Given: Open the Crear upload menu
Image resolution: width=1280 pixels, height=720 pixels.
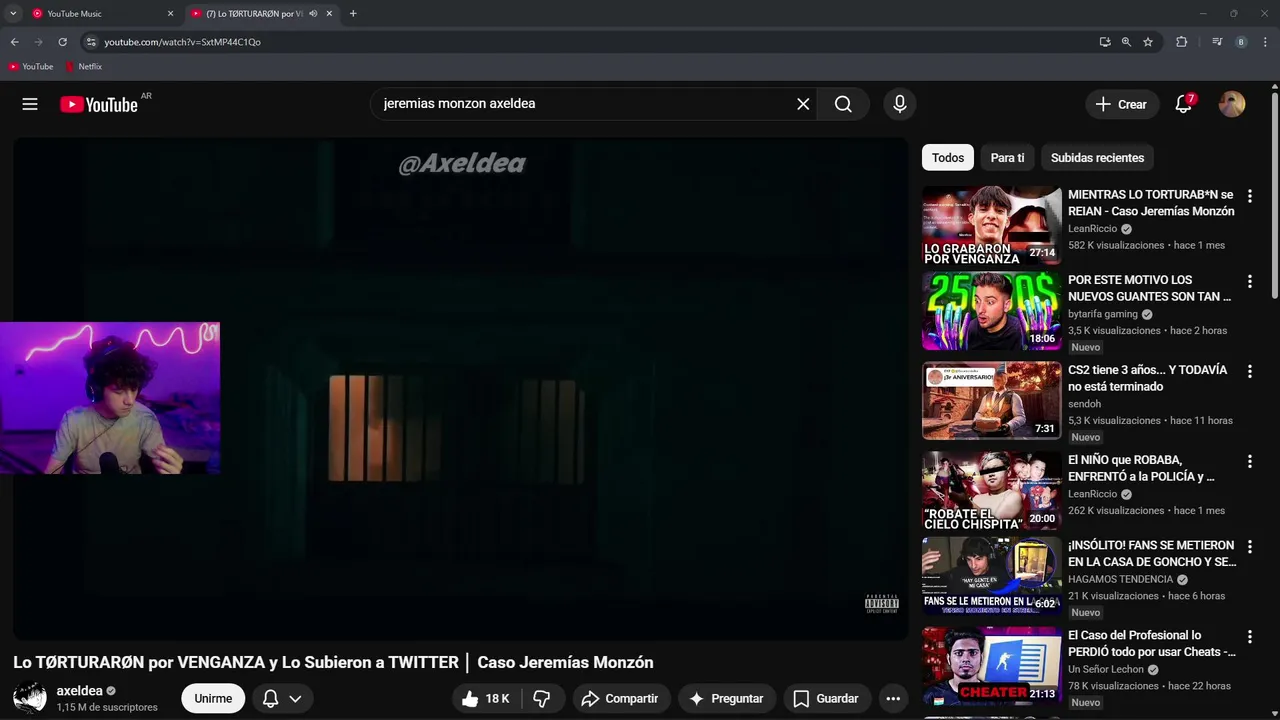Looking at the screenshot, I should tap(1121, 104).
